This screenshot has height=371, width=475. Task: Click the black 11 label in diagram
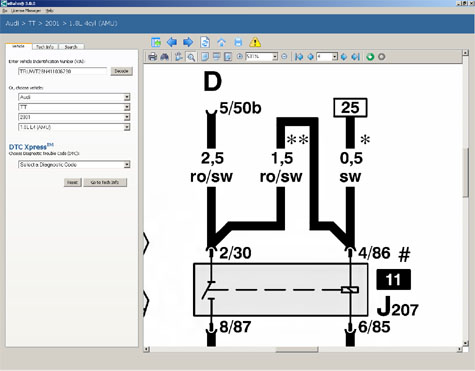pyautogui.click(x=393, y=279)
